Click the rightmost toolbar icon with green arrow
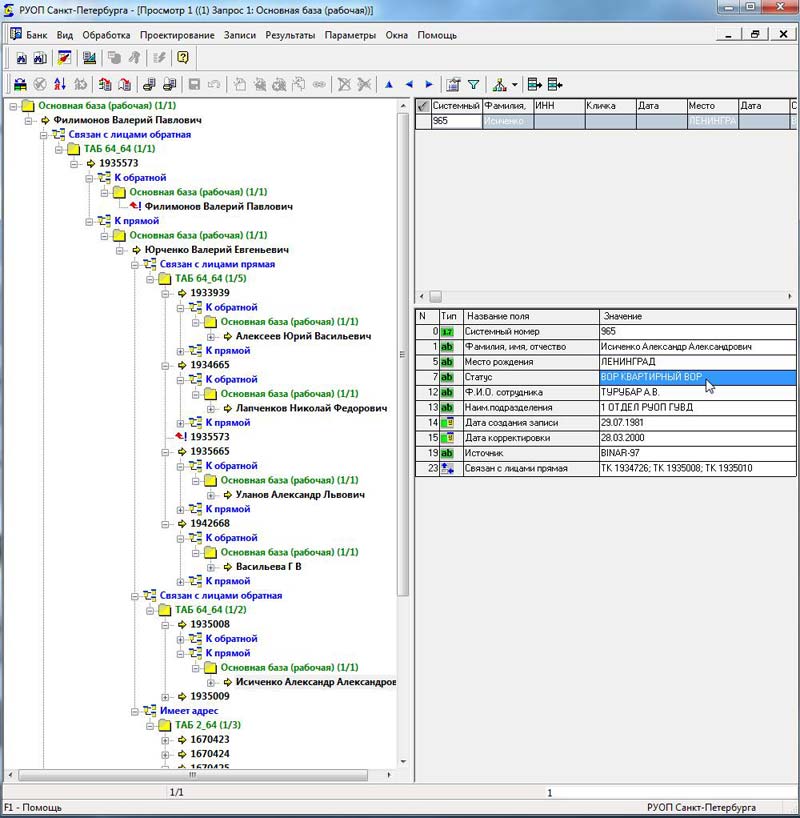The image size is (800, 818). coord(555,85)
